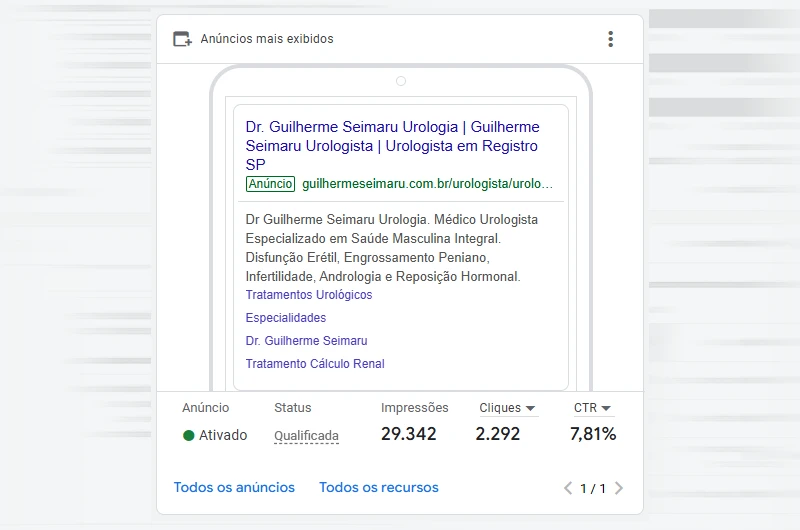The image size is (800, 530).
Task: Open Tratamento Cálculo Renal sitelink
Action: point(315,364)
